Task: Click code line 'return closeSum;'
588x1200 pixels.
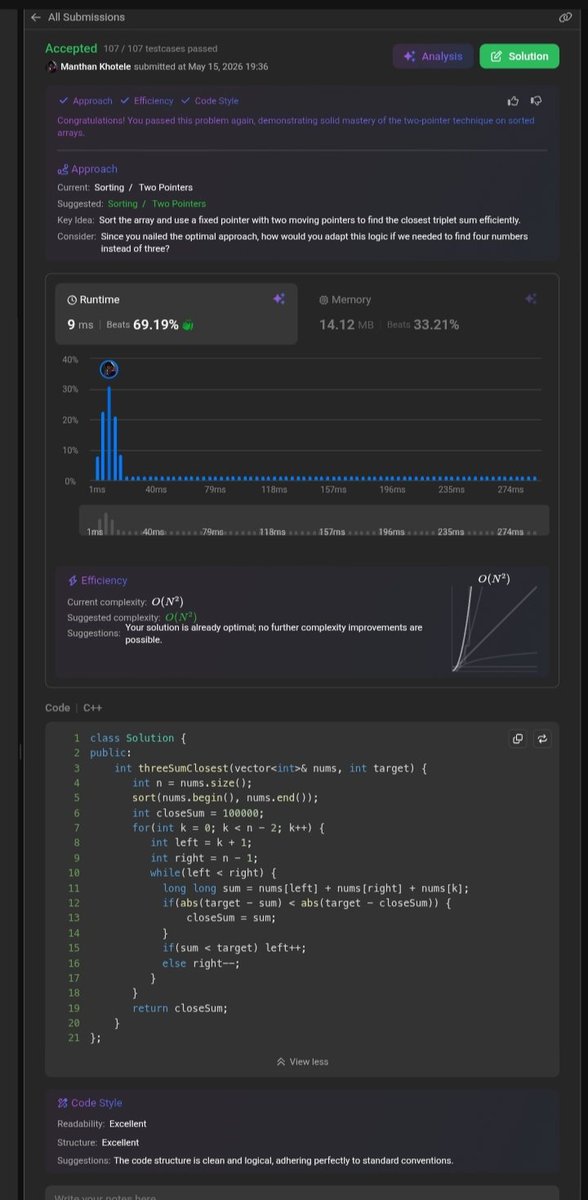Action: pos(180,1008)
